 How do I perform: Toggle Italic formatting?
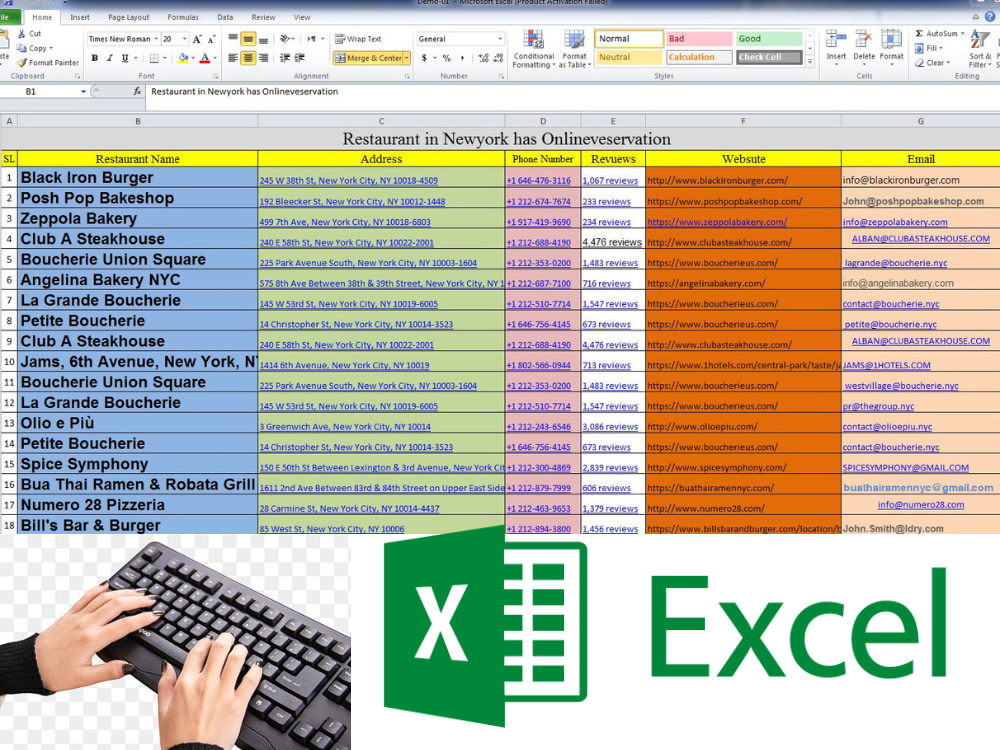click(110, 58)
